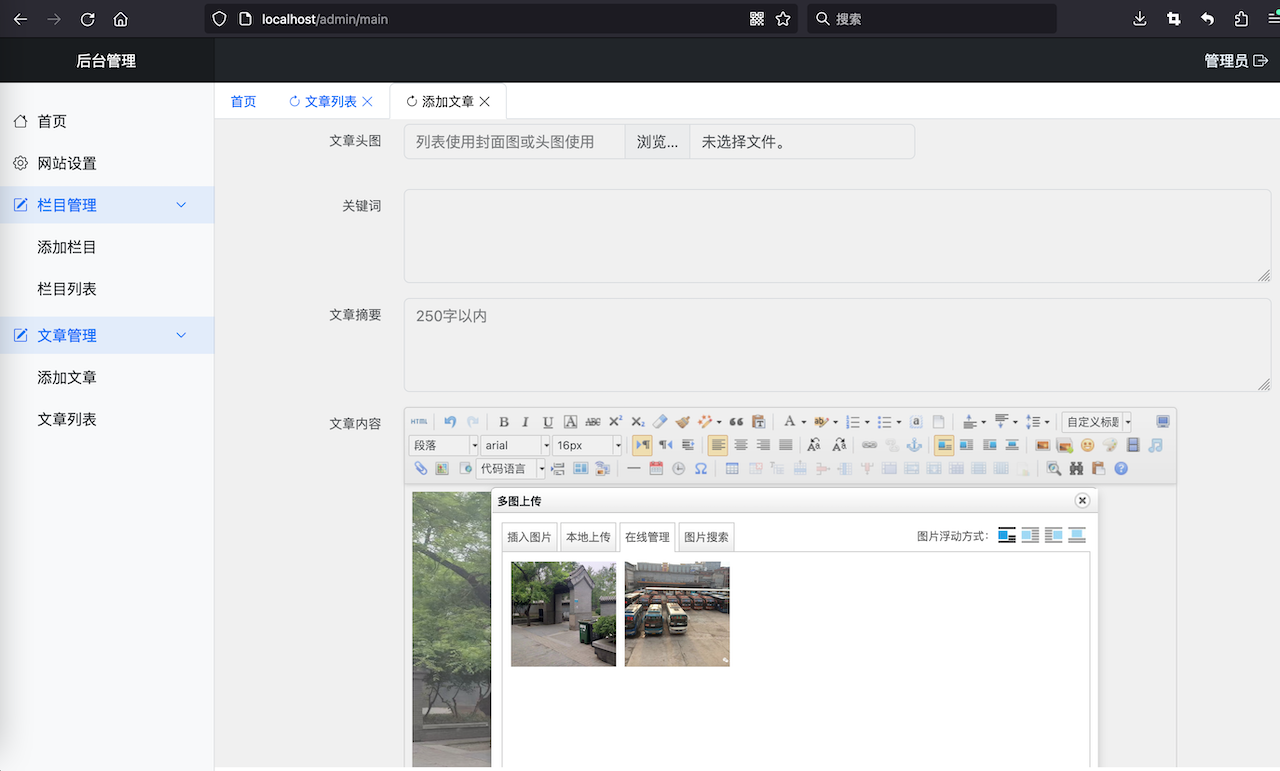Insert a table from the toolbar
The image size is (1280, 771).
coord(732,468)
